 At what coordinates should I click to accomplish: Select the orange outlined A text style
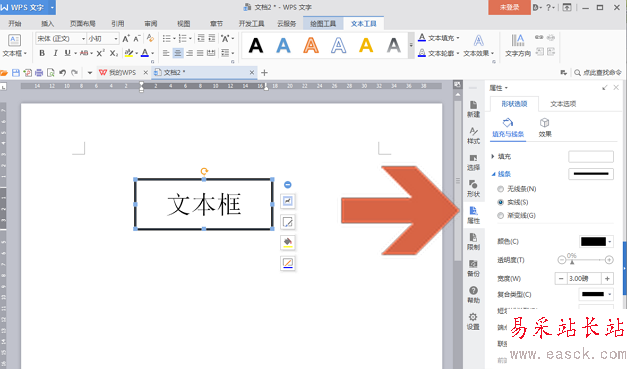tap(311, 46)
